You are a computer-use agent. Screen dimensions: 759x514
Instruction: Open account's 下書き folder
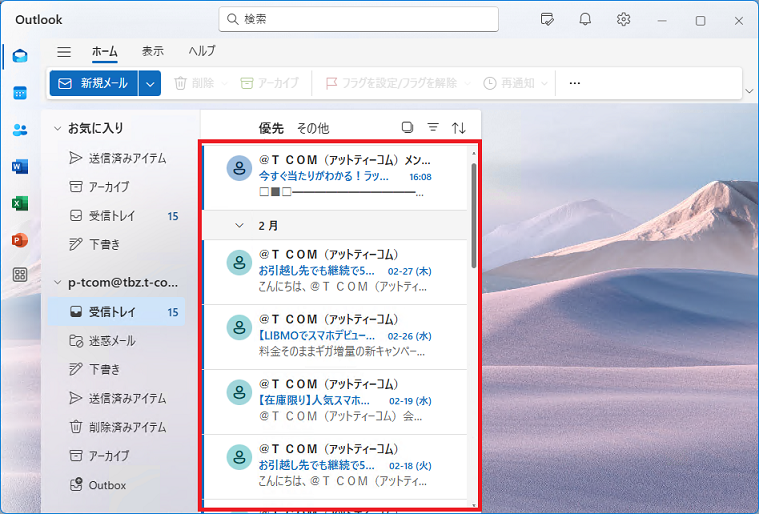coord(117,369)
